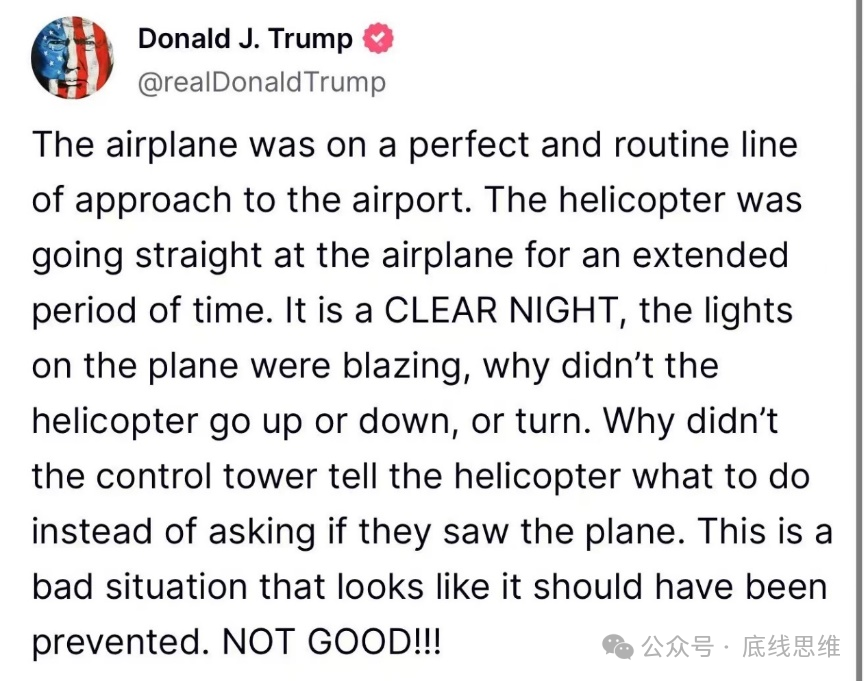
Task: Click the 底线思维 account name text
Action: 790,647
